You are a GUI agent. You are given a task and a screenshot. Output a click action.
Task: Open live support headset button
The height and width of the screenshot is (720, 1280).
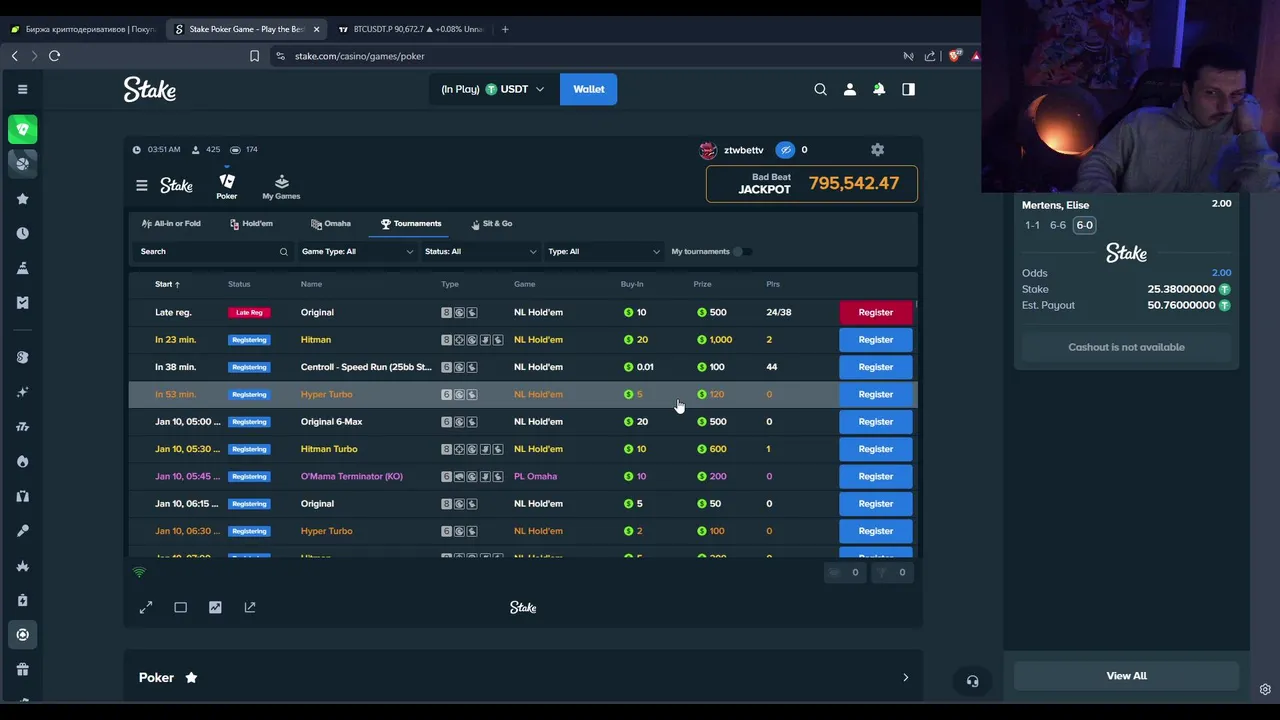(972, 681)
